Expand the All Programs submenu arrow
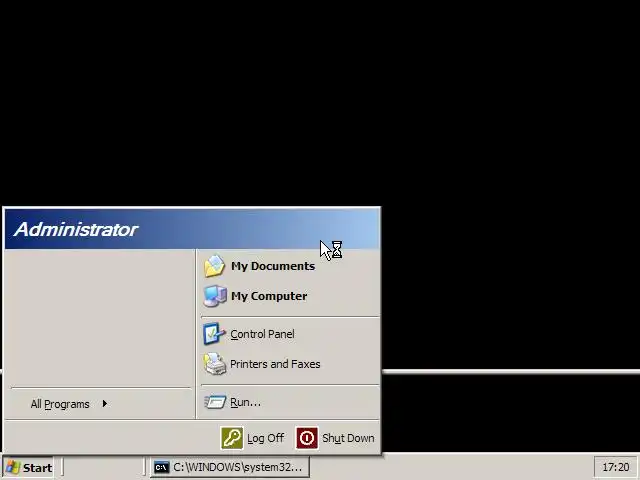The width and height of the screenshot is (640, 480). [105, 404]
